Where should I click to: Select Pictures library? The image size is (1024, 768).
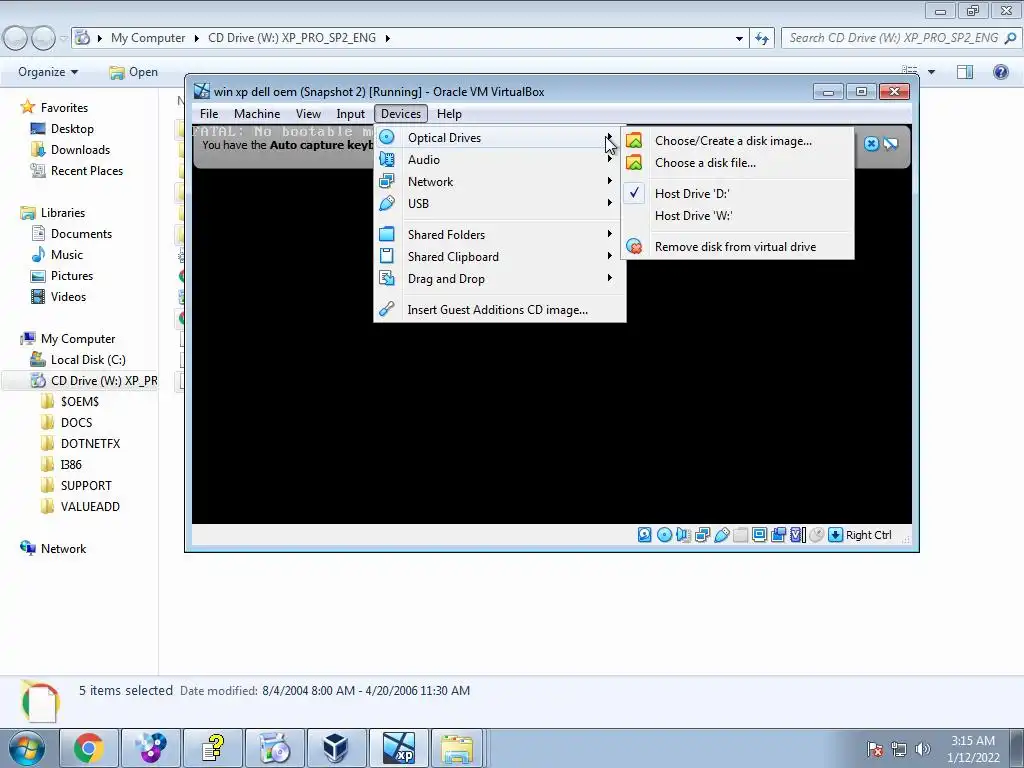(72, 276)
